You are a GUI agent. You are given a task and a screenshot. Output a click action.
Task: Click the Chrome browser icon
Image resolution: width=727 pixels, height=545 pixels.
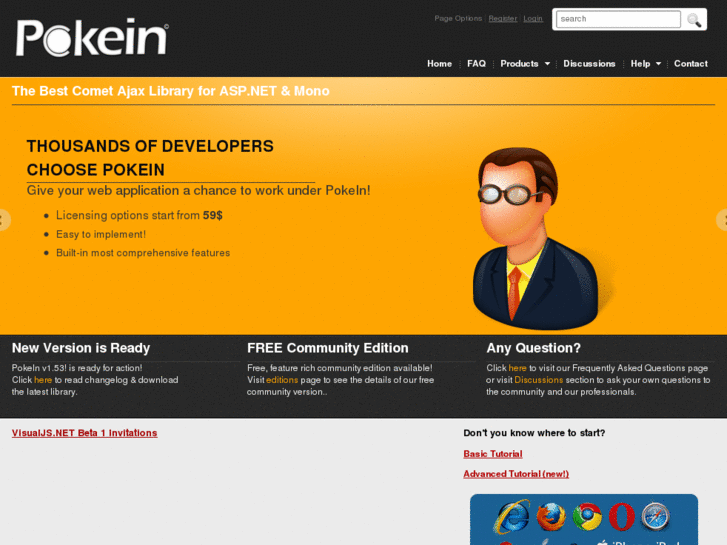(x=587, y=516)
